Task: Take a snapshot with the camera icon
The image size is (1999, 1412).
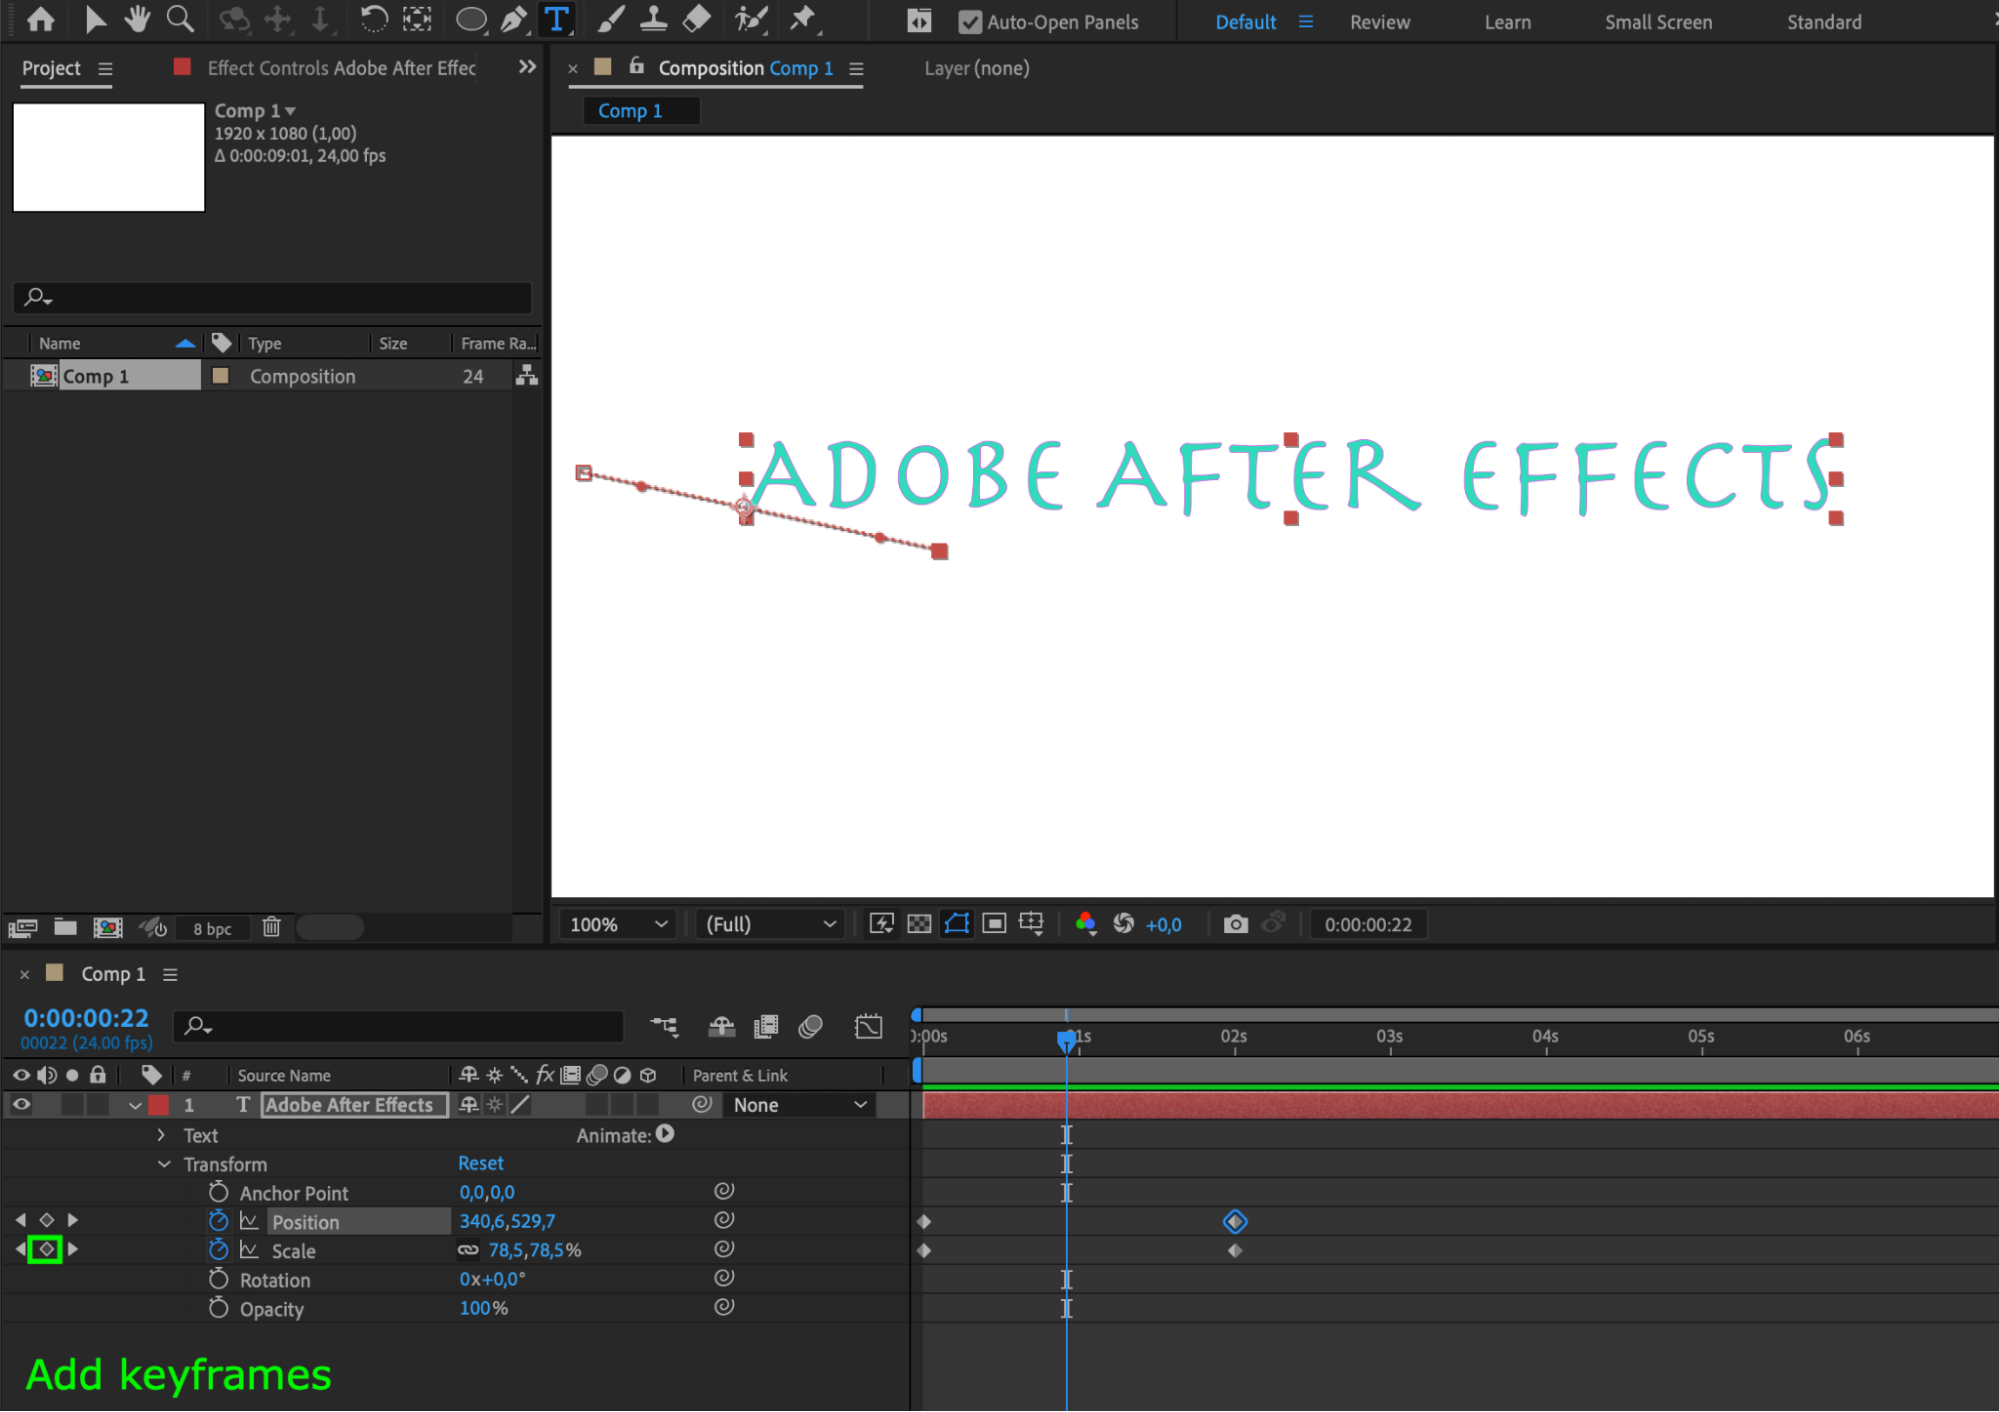Action: pos(1236,924)
